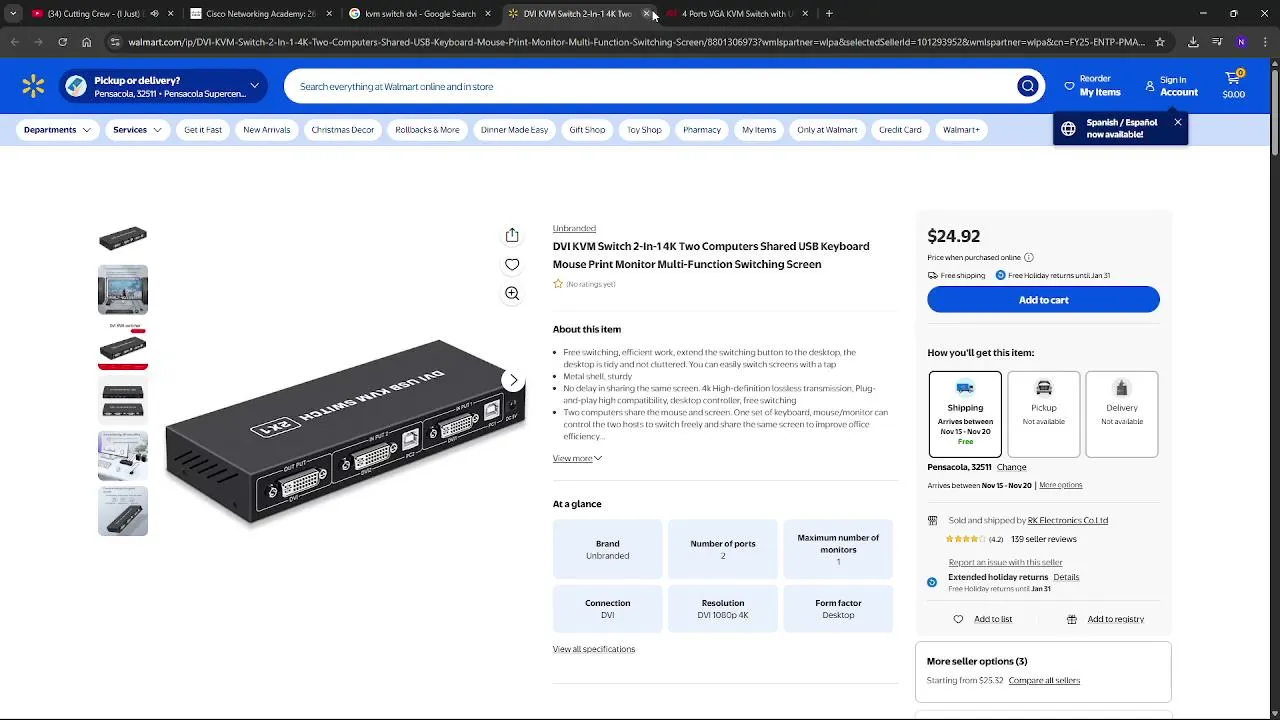Screen dimensions: 1280x720
Task: Click the Sign In Account person icon
Action: pyautogui.click(x=1150, y=86)
